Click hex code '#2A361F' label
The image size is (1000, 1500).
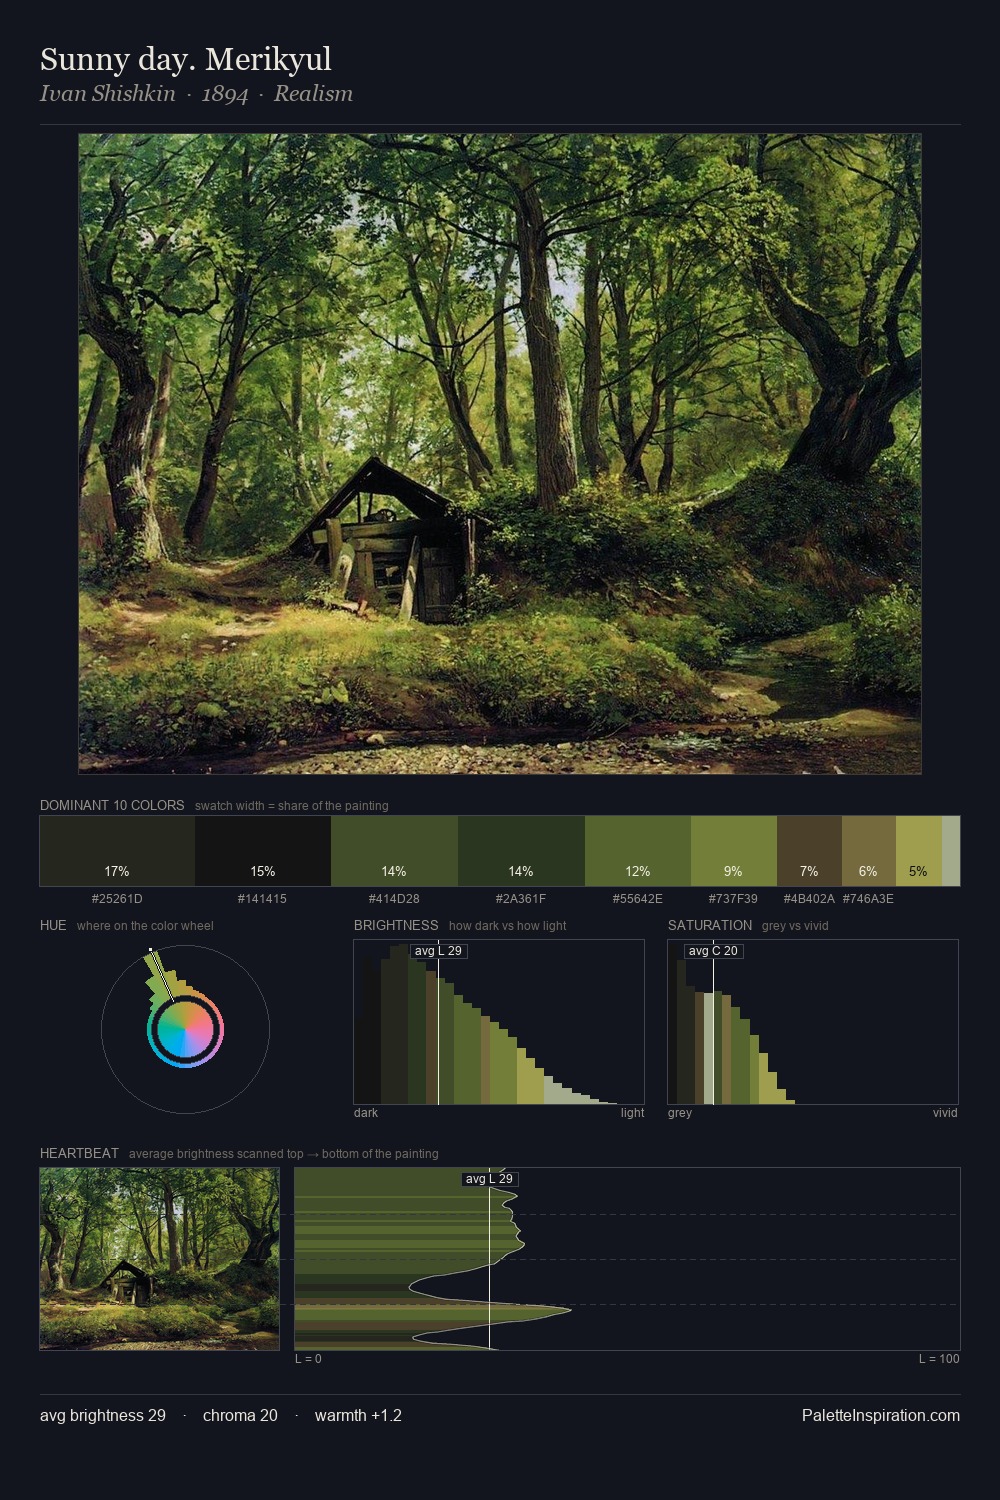(x=521, y=898)
